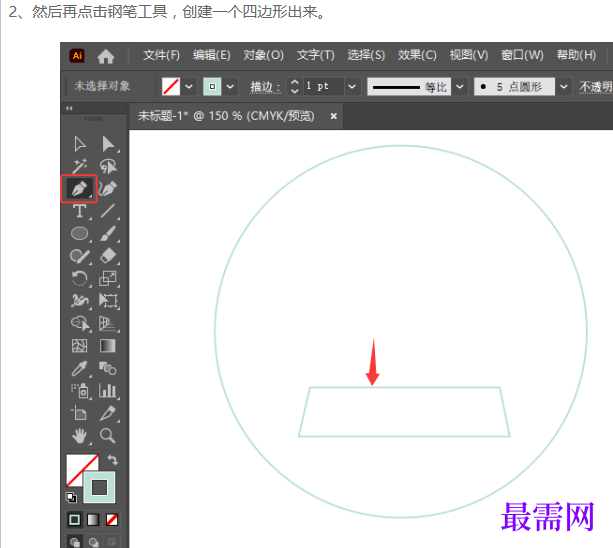
Task: Select the Eraser tool
Action: point(108,256)
